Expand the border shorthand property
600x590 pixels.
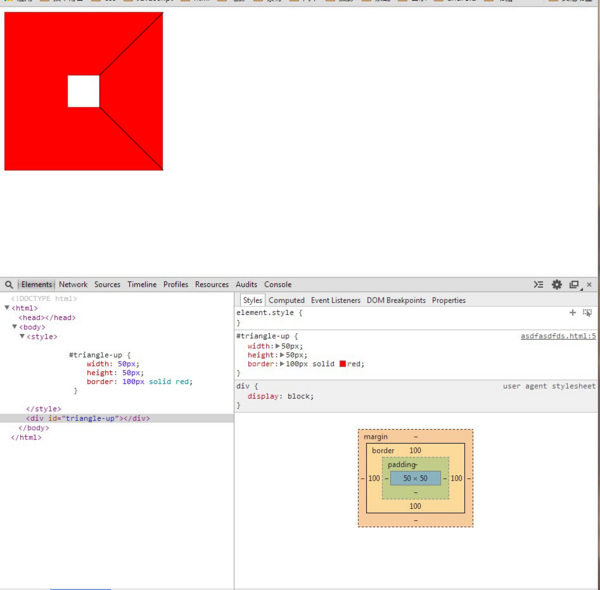(281, 364)
